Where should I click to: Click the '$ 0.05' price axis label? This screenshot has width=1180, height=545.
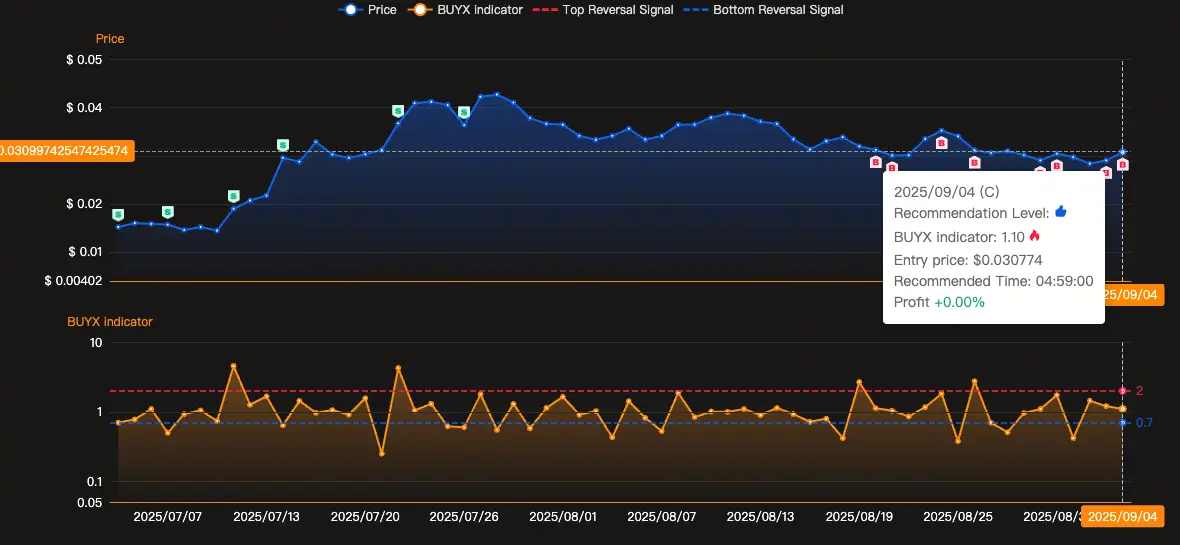point(84,59)
